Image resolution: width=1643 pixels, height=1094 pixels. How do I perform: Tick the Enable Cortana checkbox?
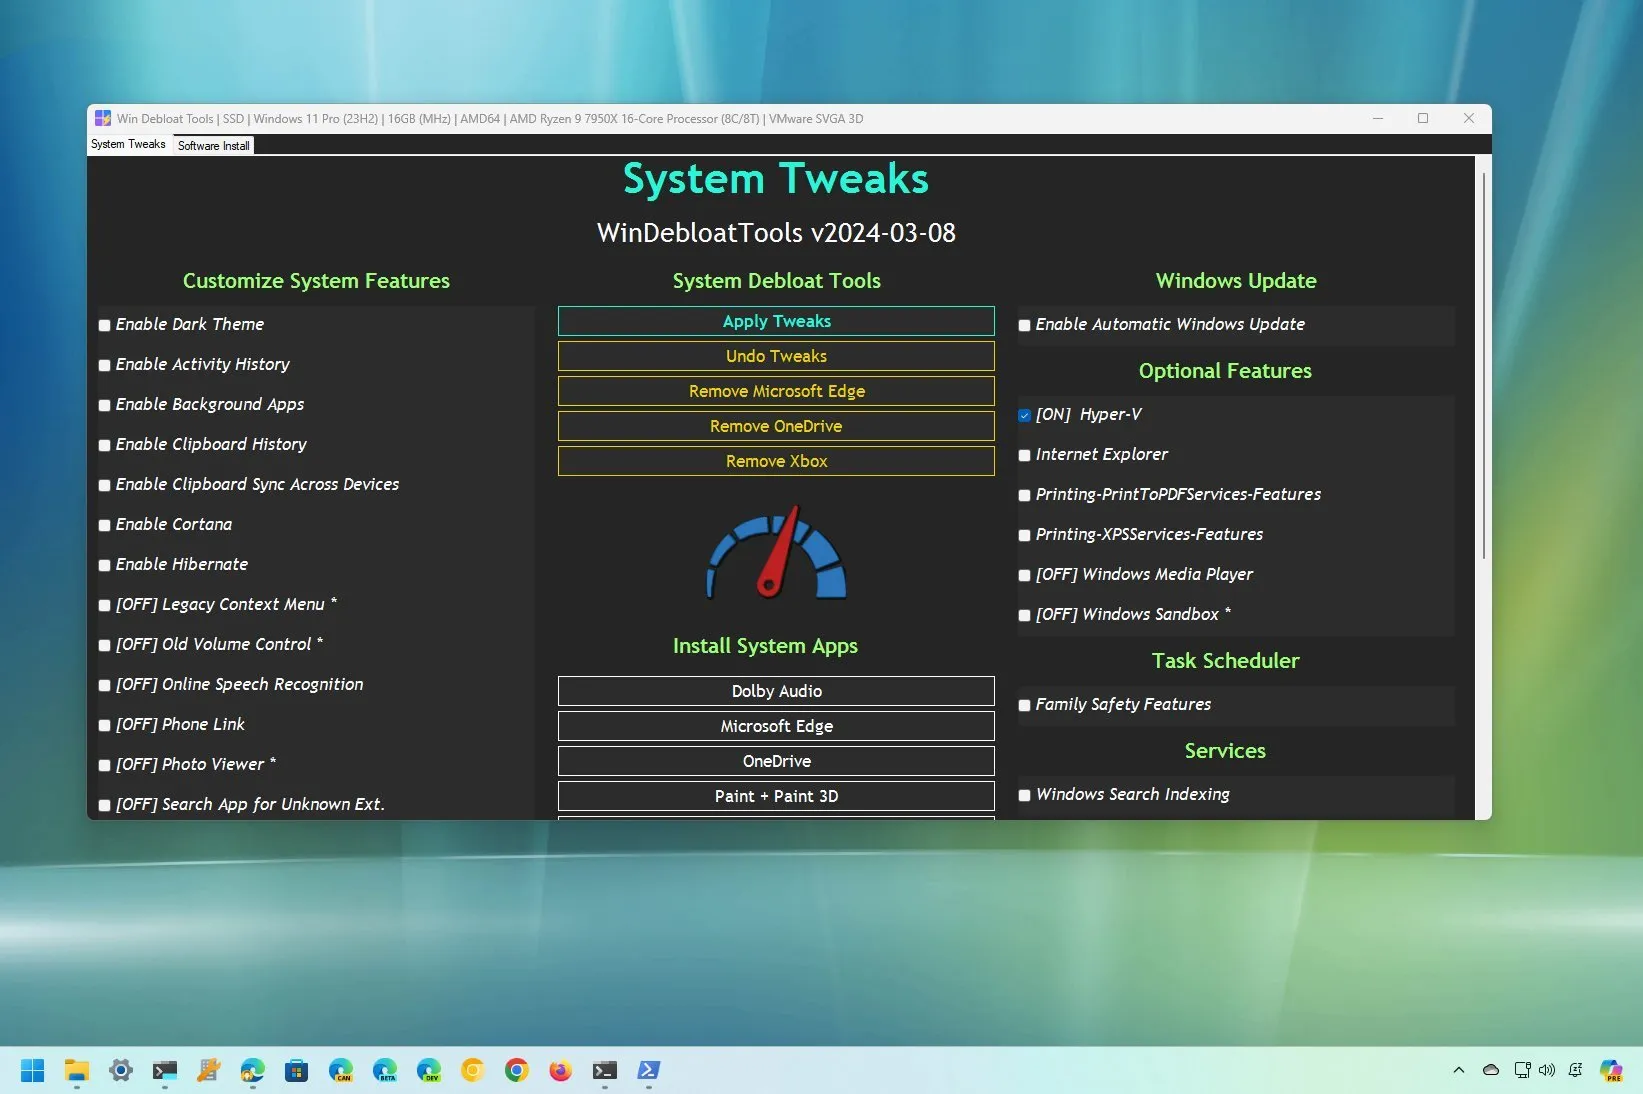click(104, 525)
